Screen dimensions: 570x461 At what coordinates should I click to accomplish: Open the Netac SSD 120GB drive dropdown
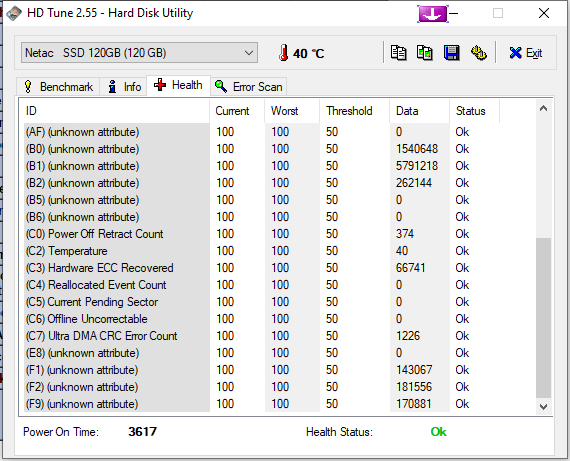pos(139,53)
